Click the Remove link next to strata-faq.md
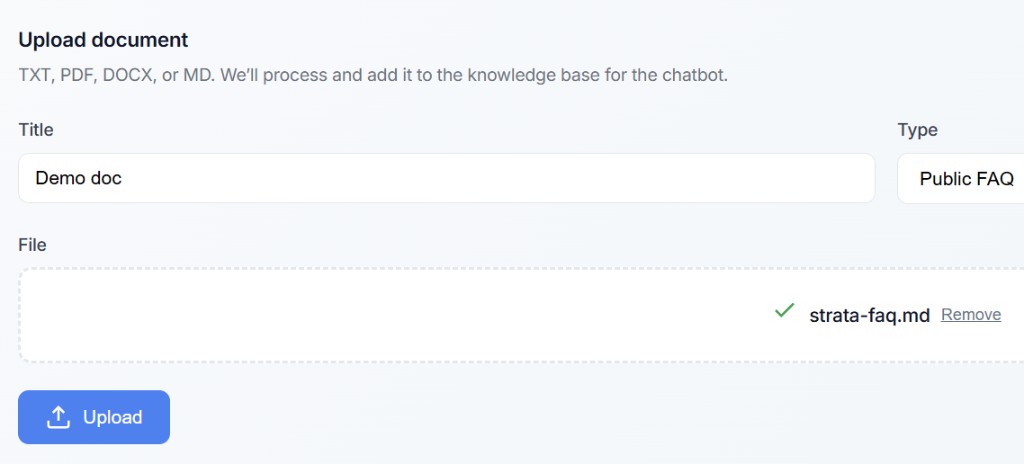 970,315
